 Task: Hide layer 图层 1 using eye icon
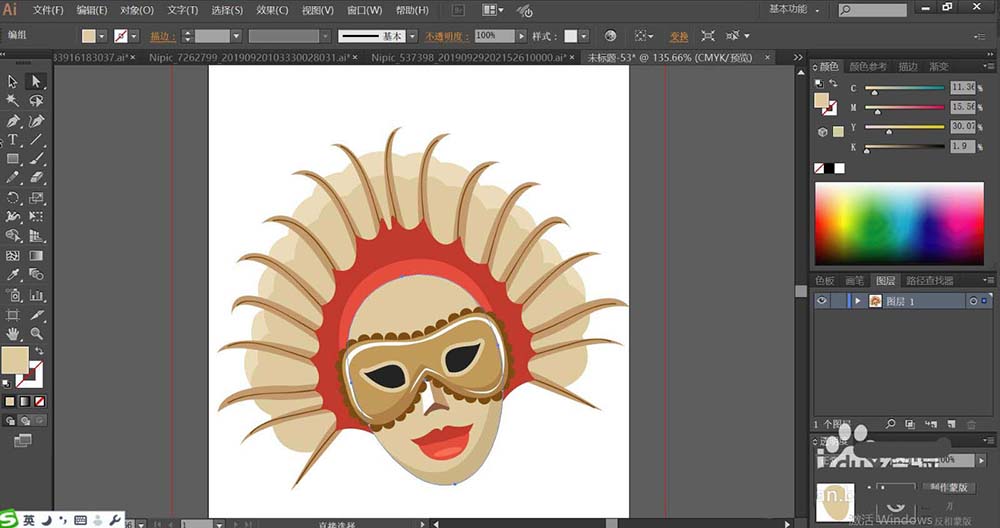(822, 301)
